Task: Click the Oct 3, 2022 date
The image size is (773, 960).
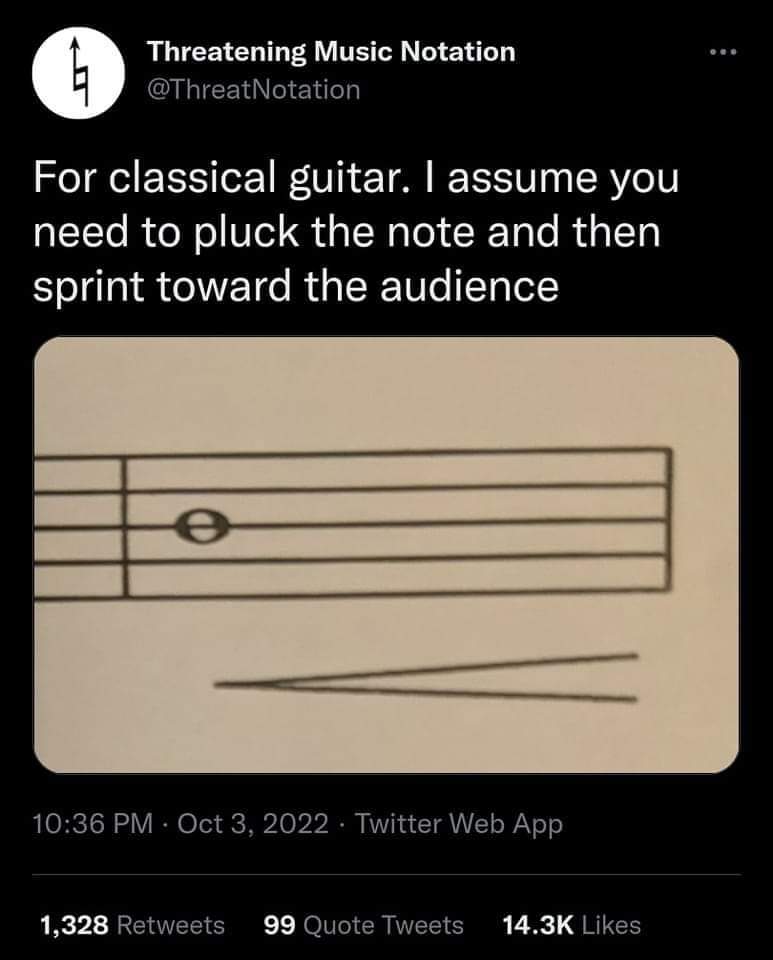Action: click(253, 823)
